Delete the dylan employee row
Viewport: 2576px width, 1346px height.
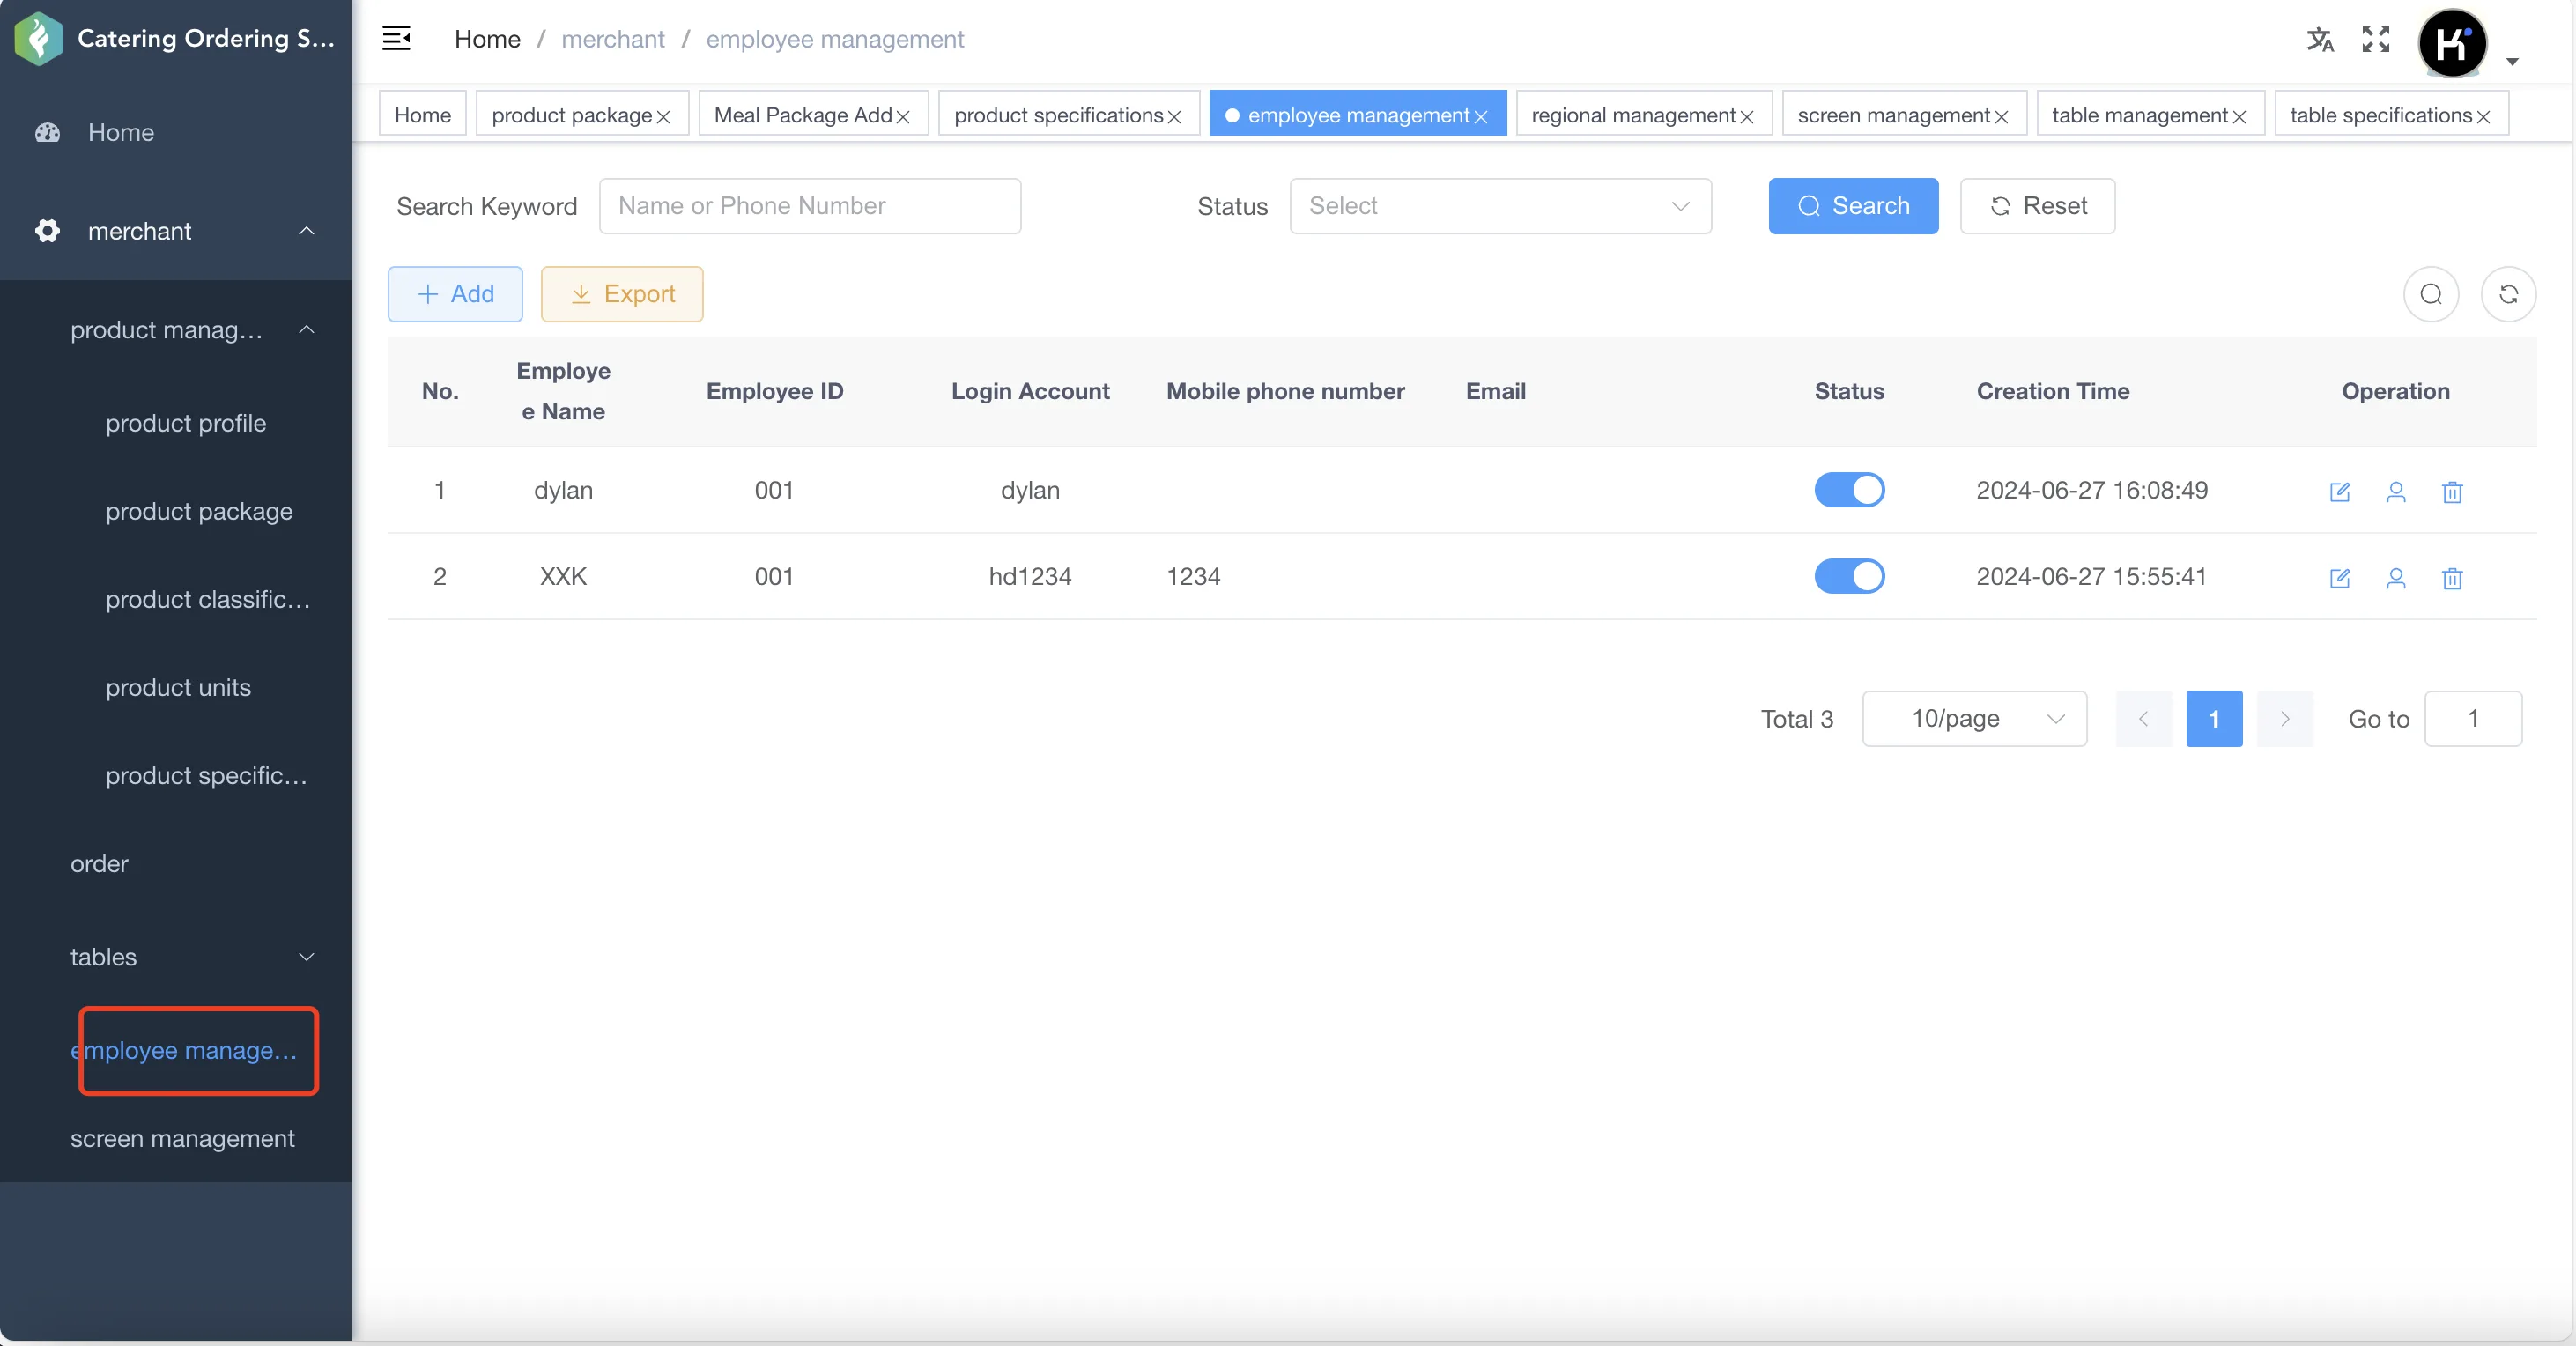pos(2452,491)
